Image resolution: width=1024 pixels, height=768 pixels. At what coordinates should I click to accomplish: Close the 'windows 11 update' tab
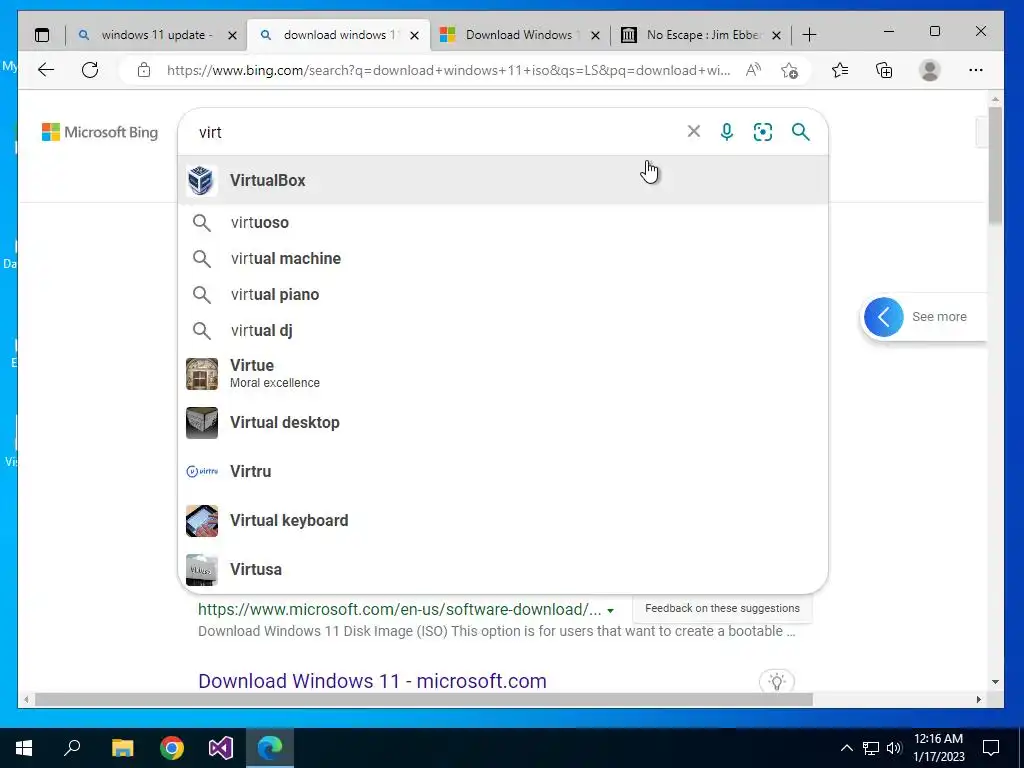(x=232, y=35)
